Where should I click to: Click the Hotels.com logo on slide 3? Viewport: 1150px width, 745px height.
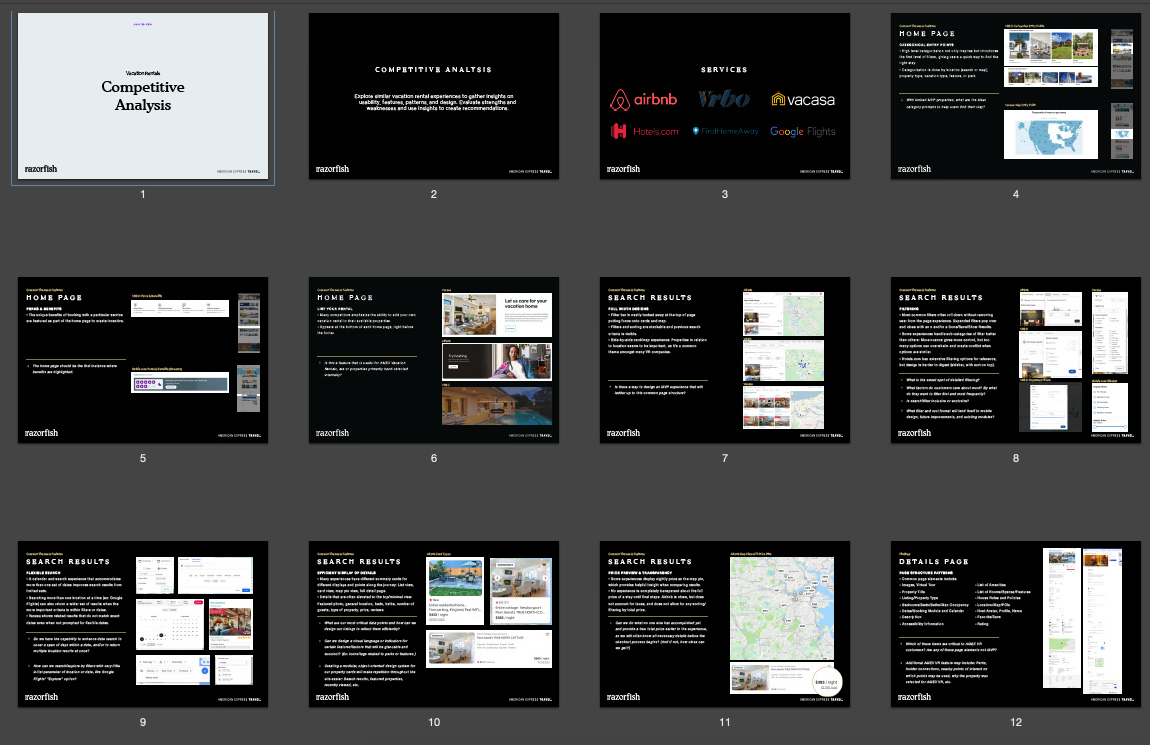point(645,131)
